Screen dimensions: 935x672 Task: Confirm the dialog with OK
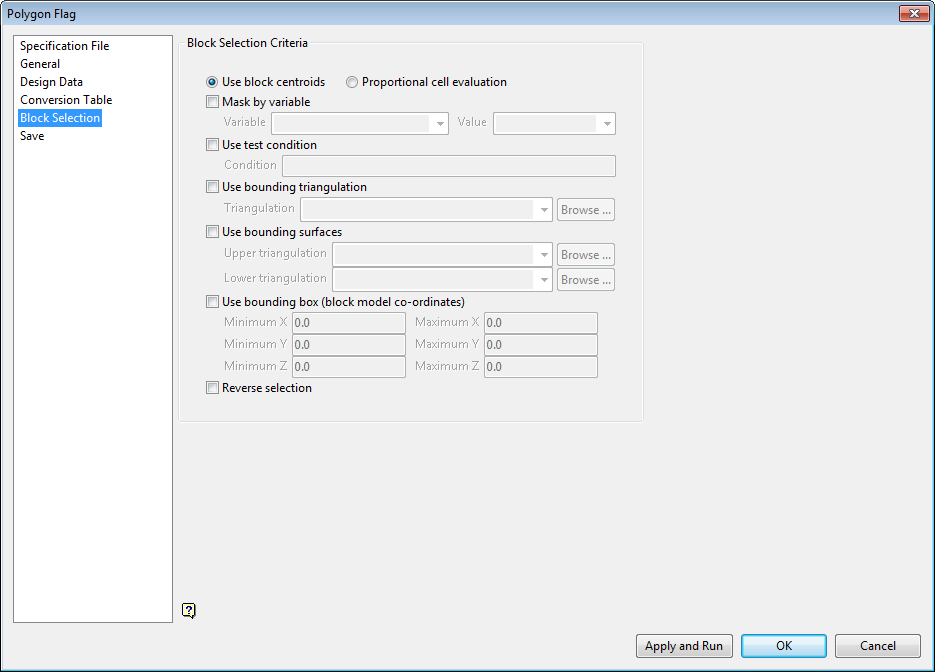783,645
